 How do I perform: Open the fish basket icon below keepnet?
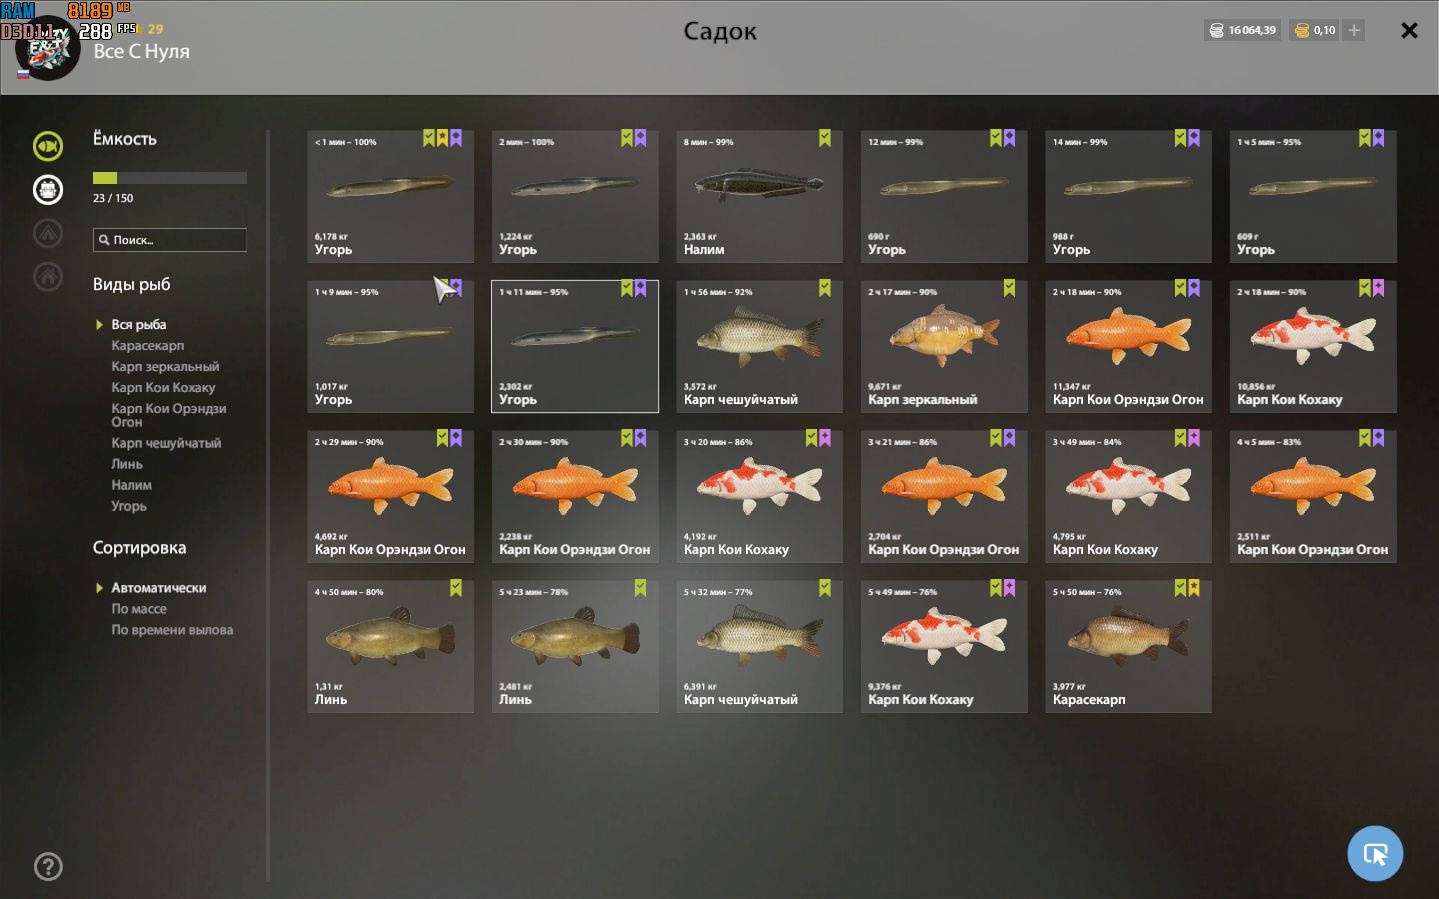pos(47,189)
